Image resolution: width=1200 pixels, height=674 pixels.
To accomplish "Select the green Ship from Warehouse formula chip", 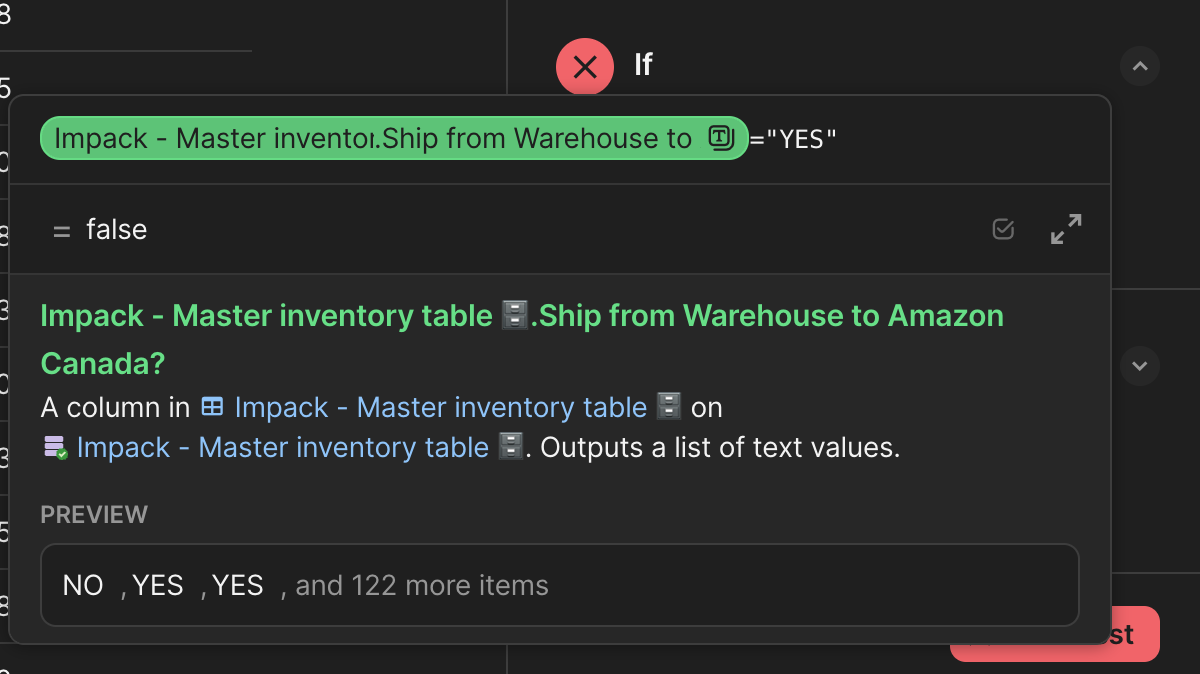I will 394,138.
